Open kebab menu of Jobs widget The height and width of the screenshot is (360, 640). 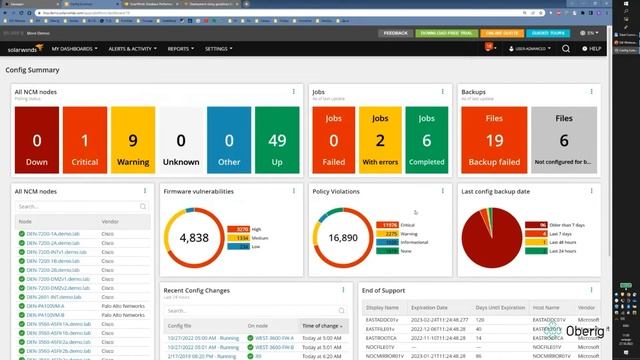coord(442,92)
